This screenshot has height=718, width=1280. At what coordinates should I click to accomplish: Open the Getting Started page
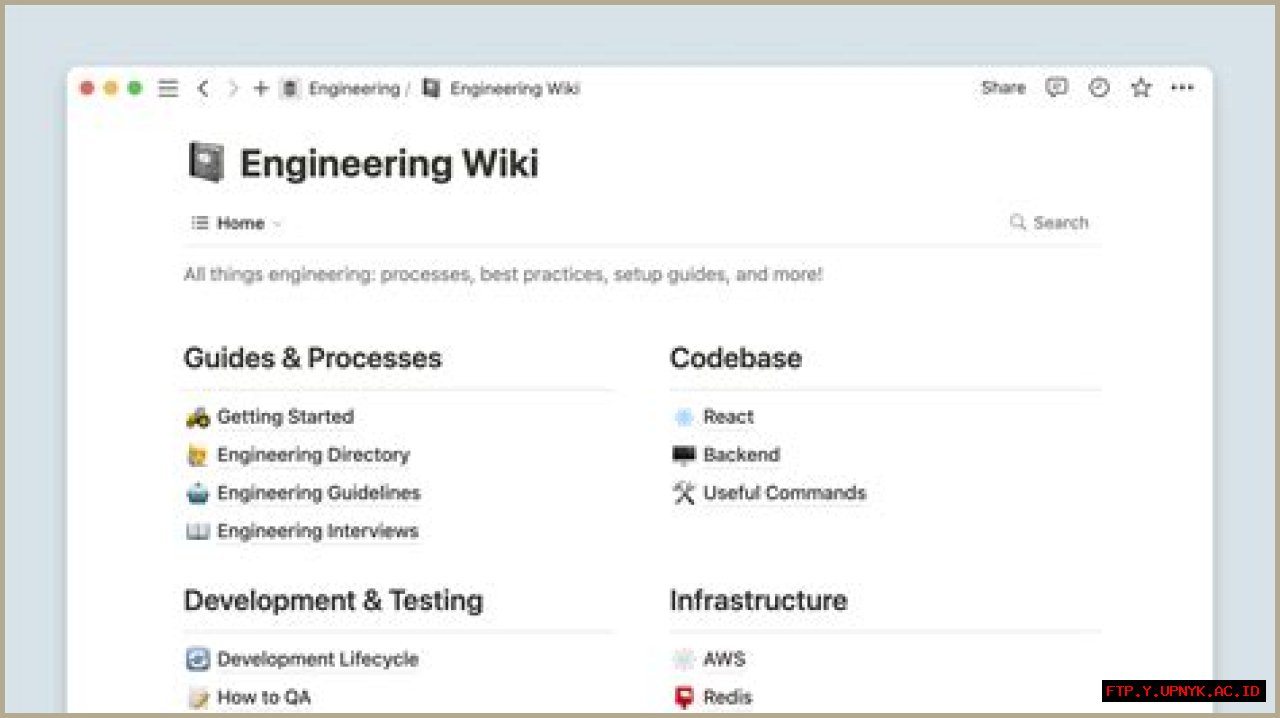click(x=285, y=417)
